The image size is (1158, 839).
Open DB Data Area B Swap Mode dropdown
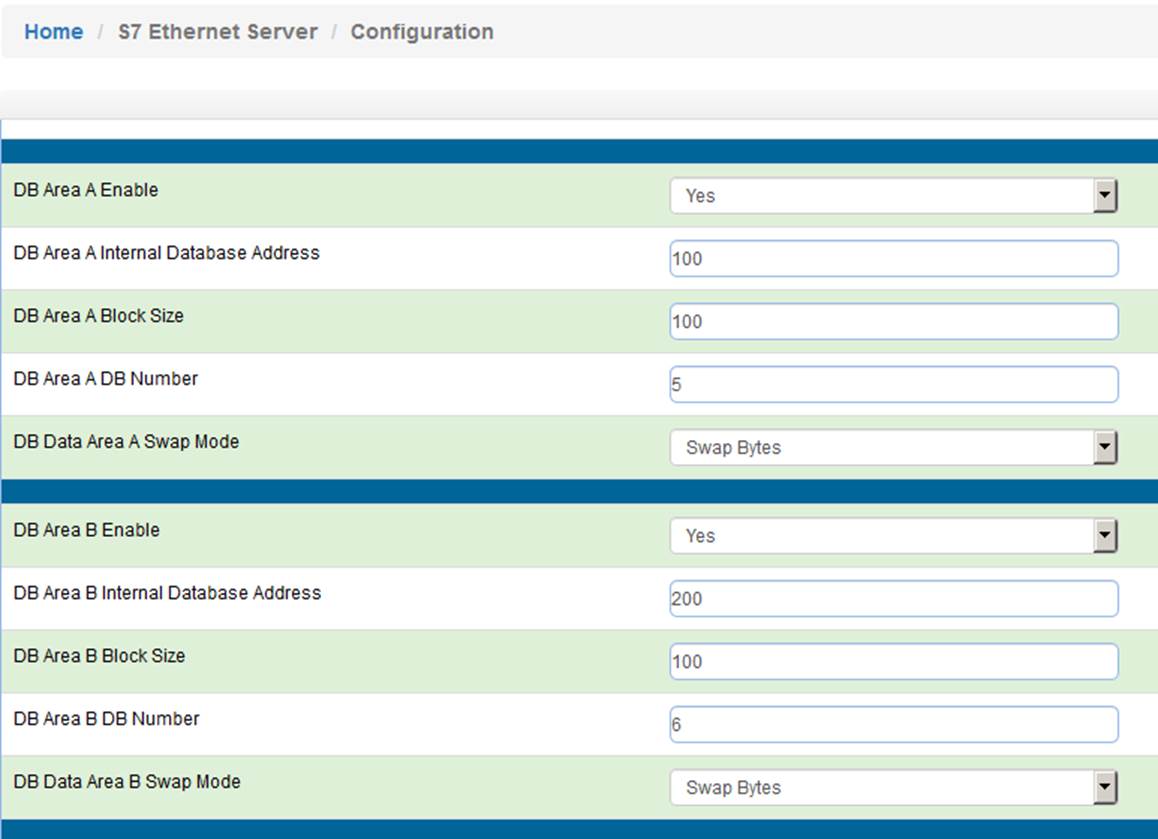pos(894,787)
